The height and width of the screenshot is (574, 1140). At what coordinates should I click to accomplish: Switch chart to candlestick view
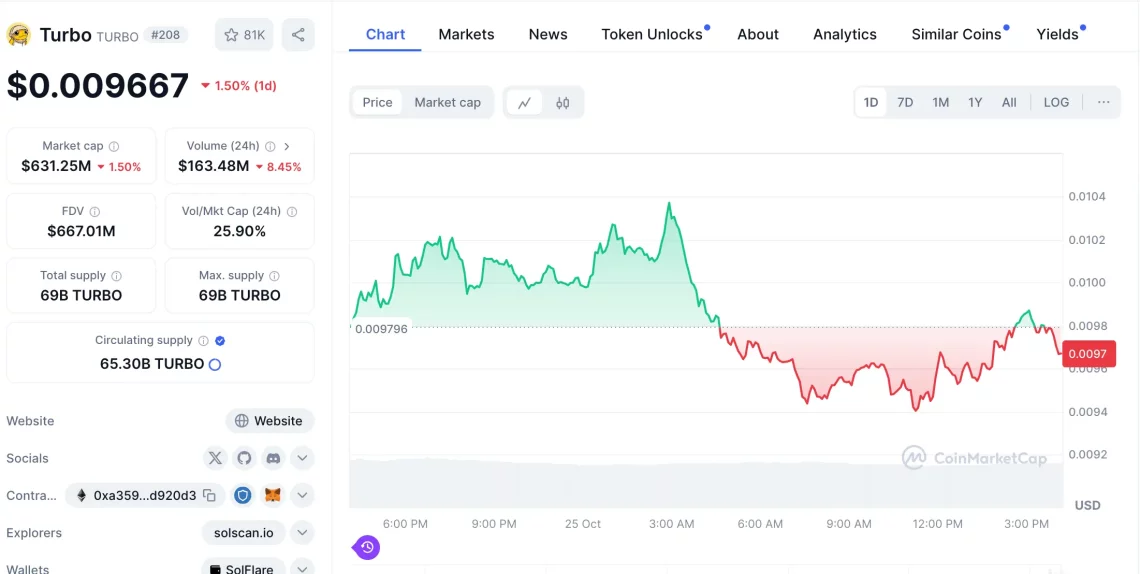562,102
